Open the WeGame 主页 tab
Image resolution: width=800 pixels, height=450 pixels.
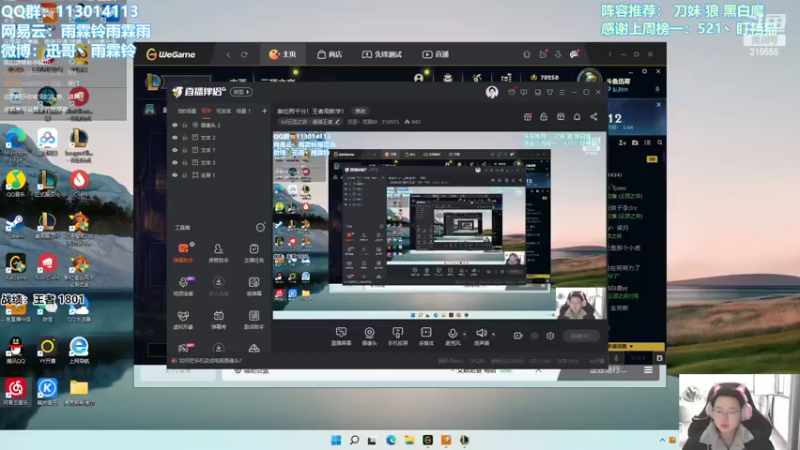(283, 54)
